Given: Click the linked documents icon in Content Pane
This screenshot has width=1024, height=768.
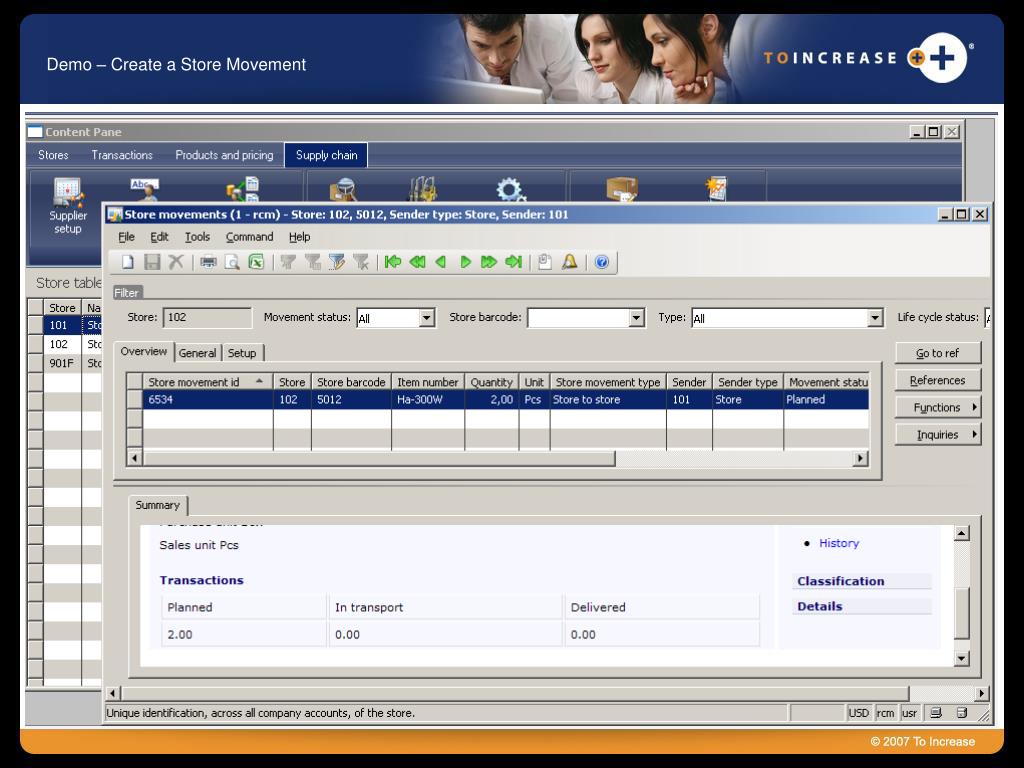Looking at the screenshot, I should (x=243, y=189).
